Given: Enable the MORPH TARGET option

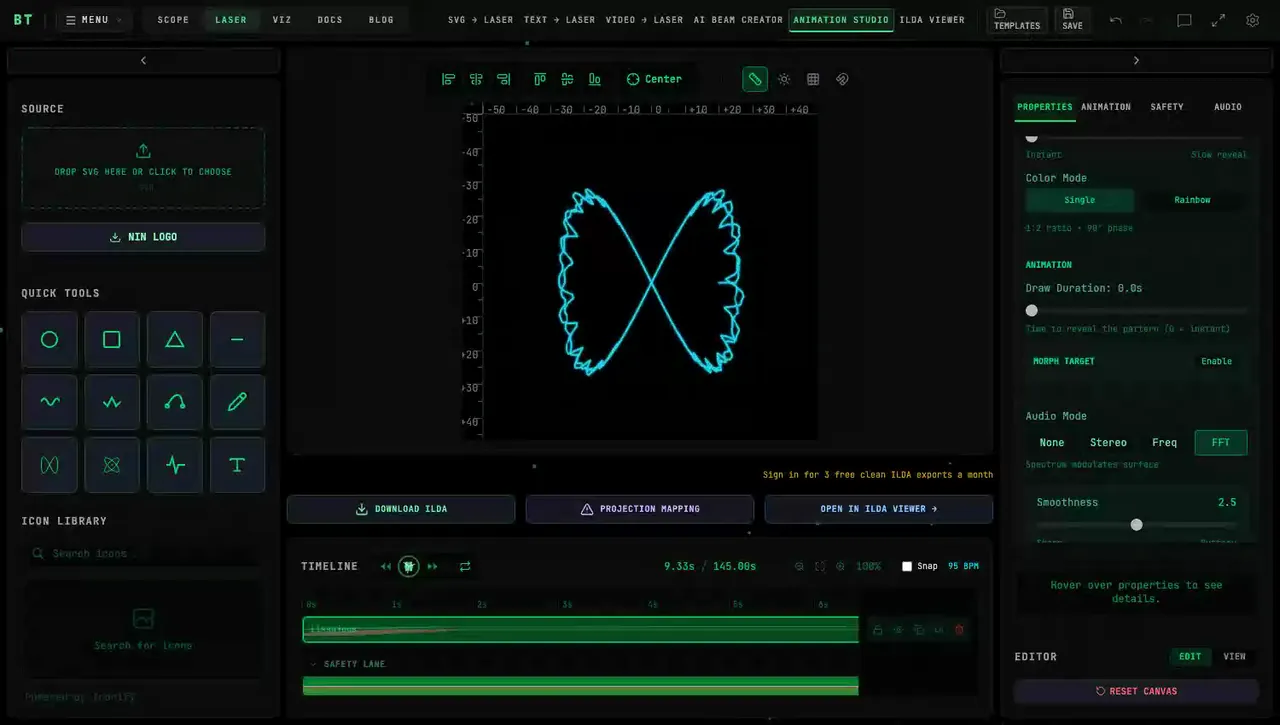Looking at the screenshot, I should (x=1217, y=361).
